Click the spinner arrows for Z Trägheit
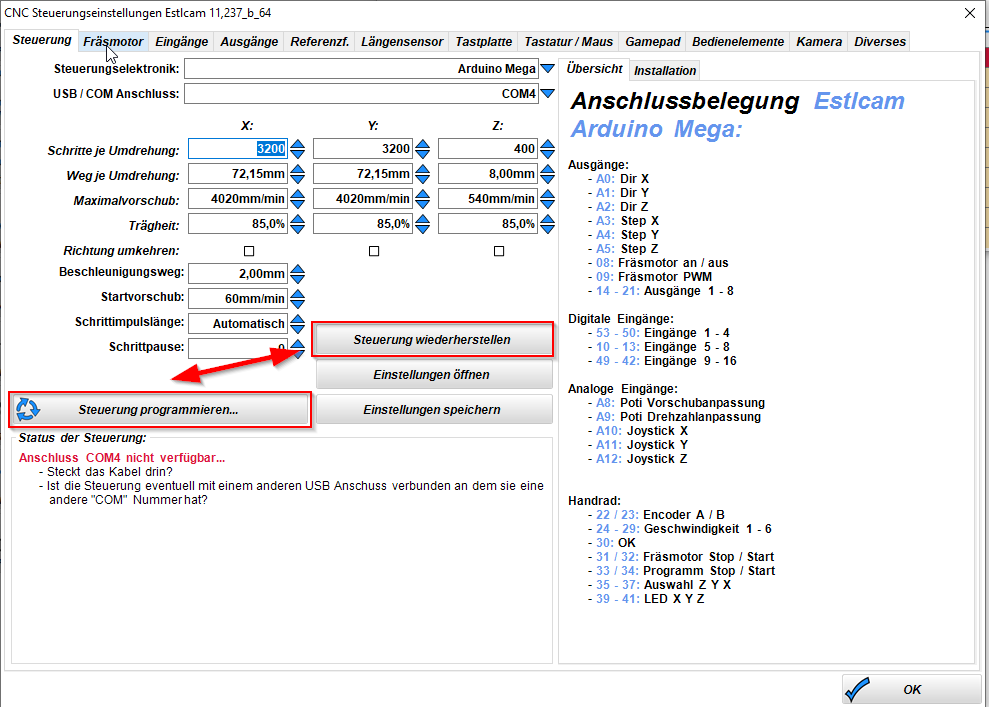Viewport: 989px width, 707px height. pos(547,224)
